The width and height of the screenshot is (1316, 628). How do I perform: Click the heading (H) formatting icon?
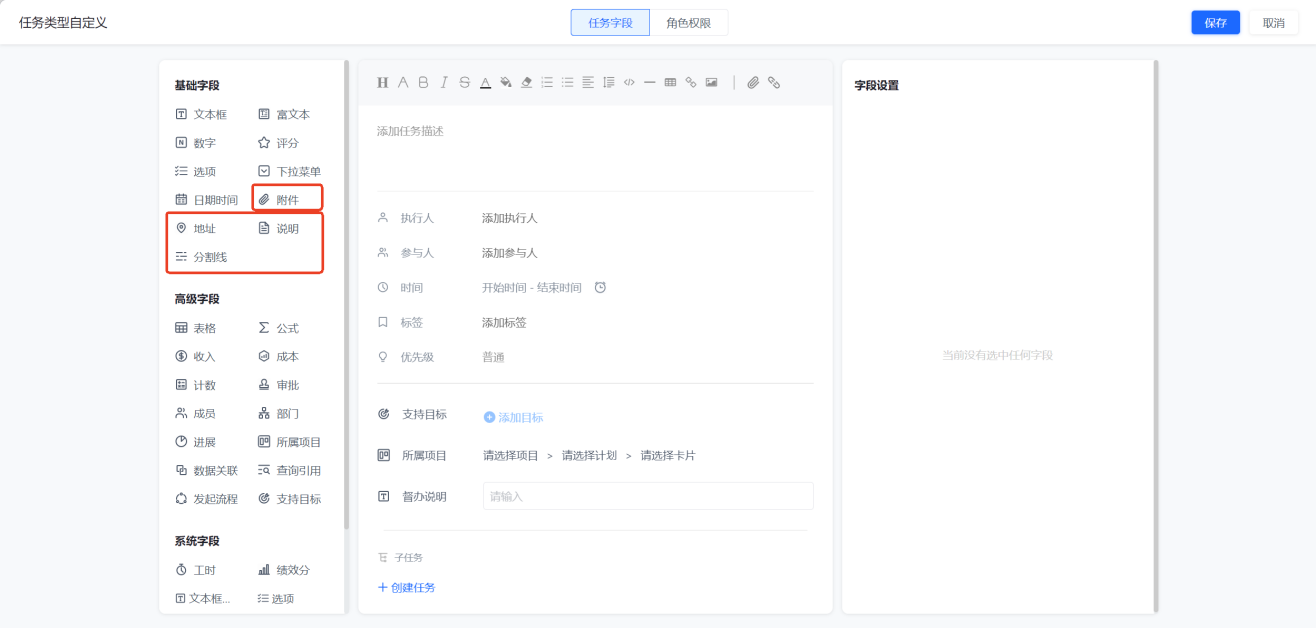tap(382, 83)
